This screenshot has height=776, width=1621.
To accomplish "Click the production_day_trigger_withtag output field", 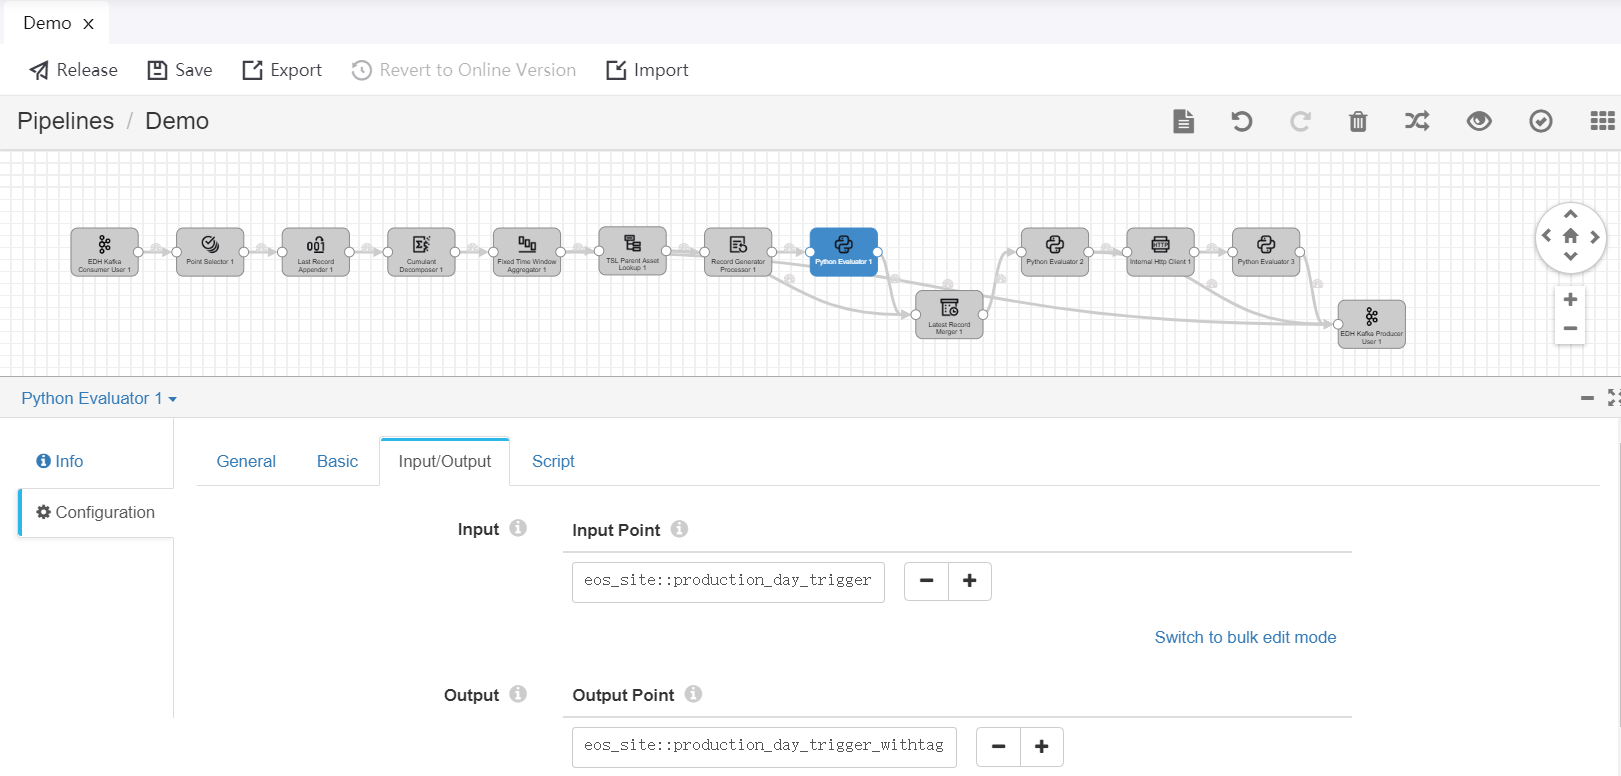I will pos(764,747).
